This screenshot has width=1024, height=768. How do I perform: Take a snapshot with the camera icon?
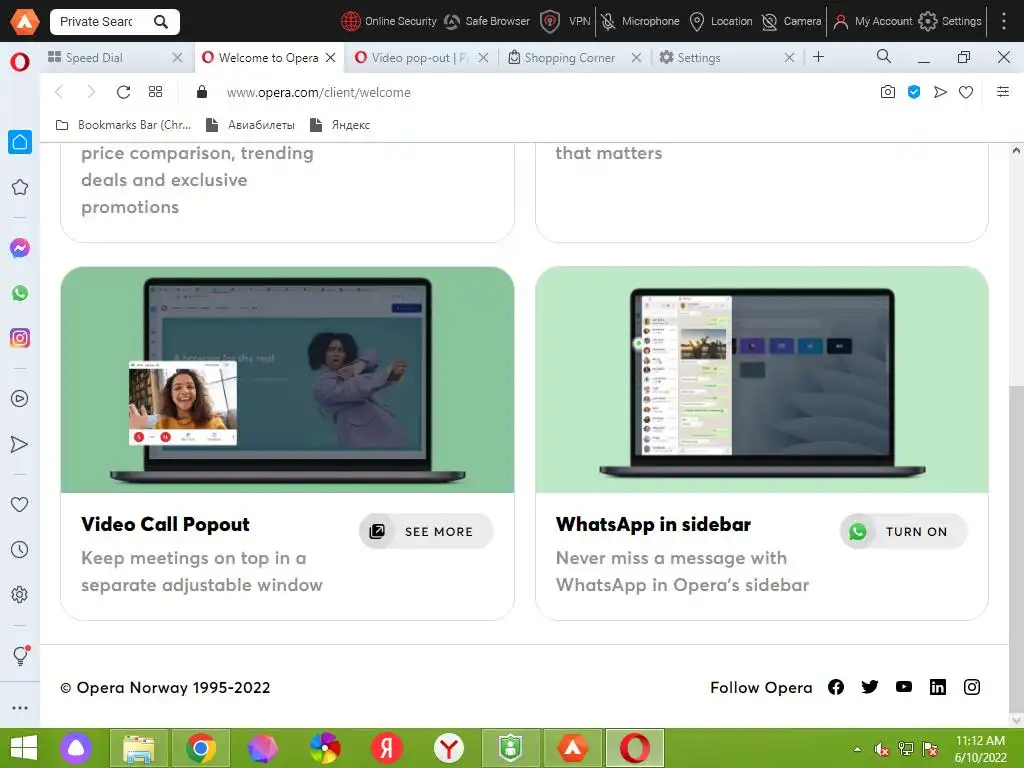click(888, 92)
